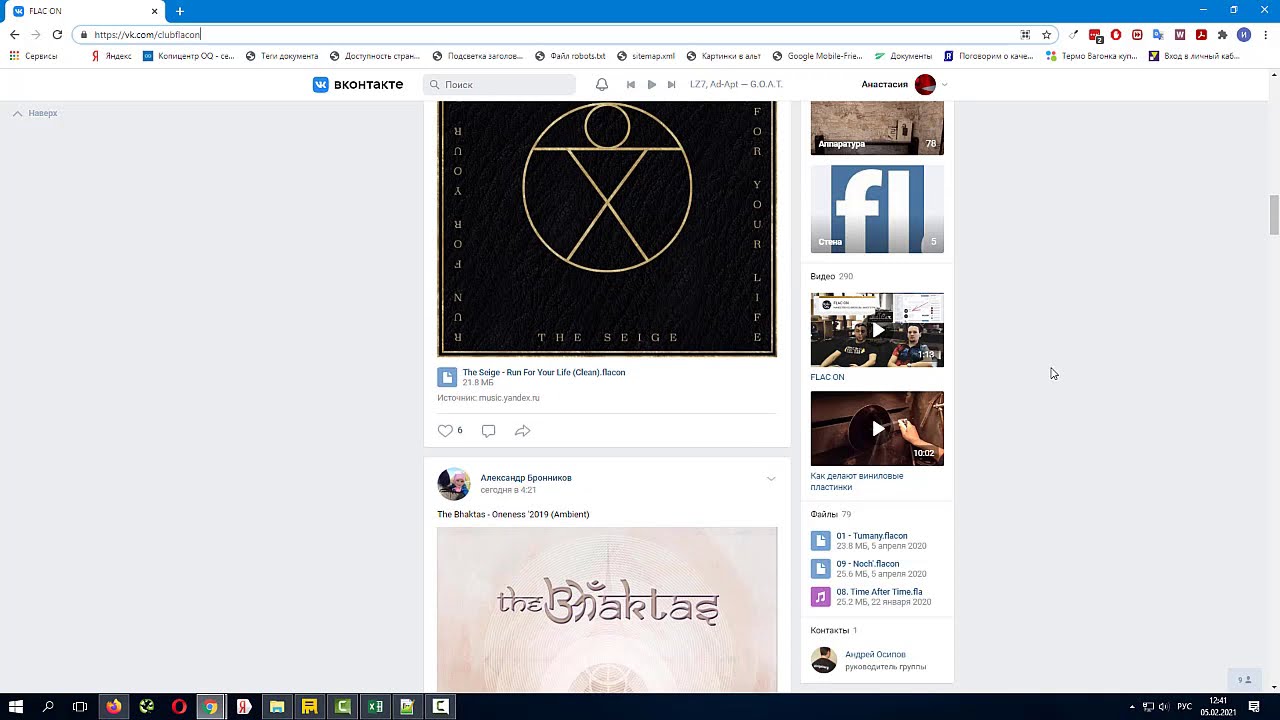This screenshot has height=720, width=1280.
Task: Open The Seige - Run For Your Life (Clean).flacon file
Action: 543,372
